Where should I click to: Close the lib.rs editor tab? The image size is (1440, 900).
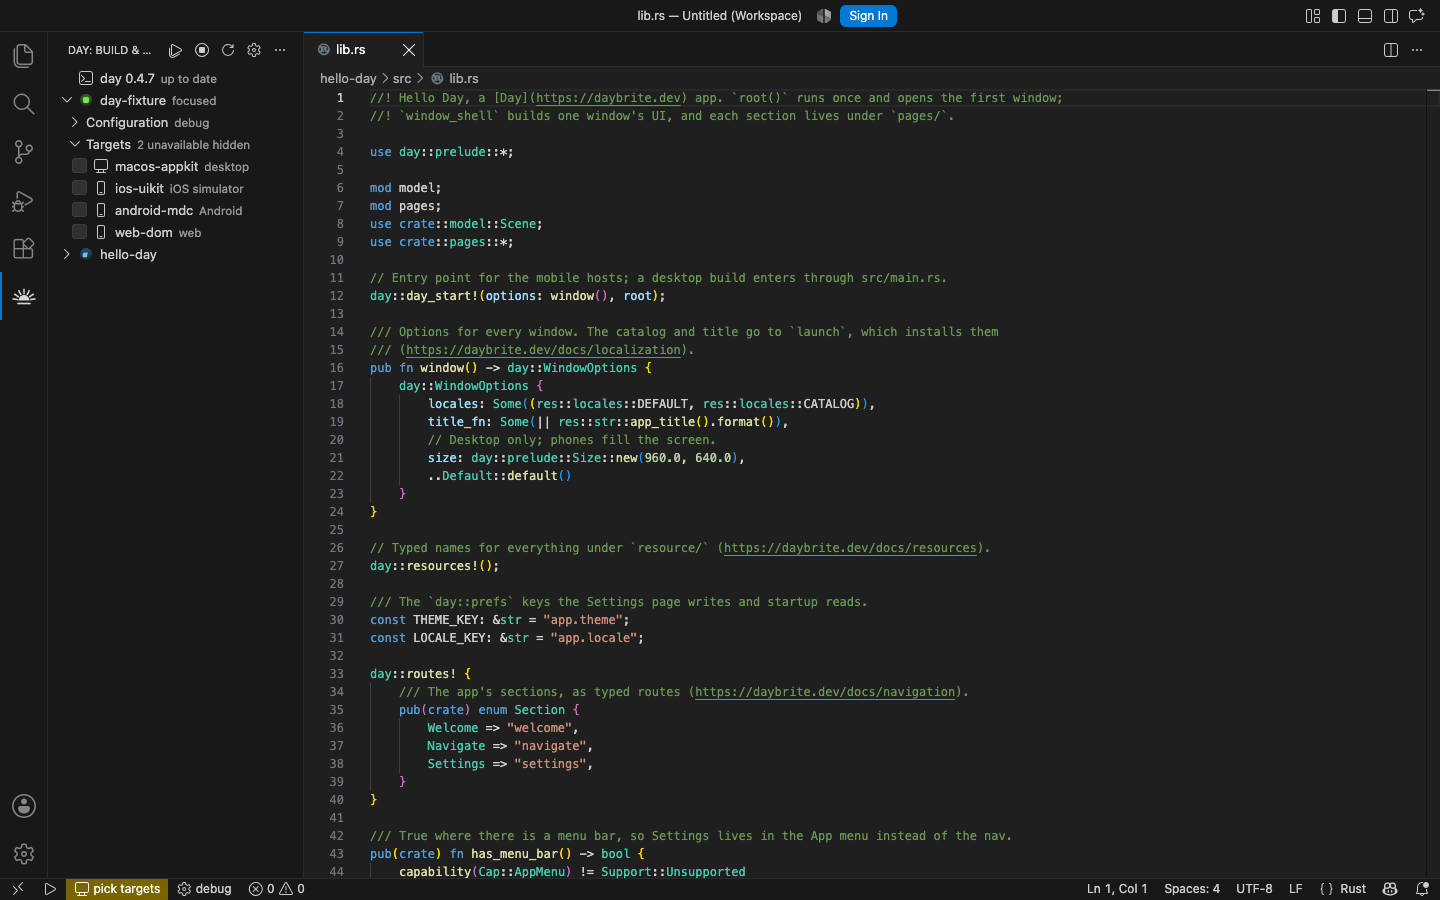pyautogui.click(x=409, y=50)
